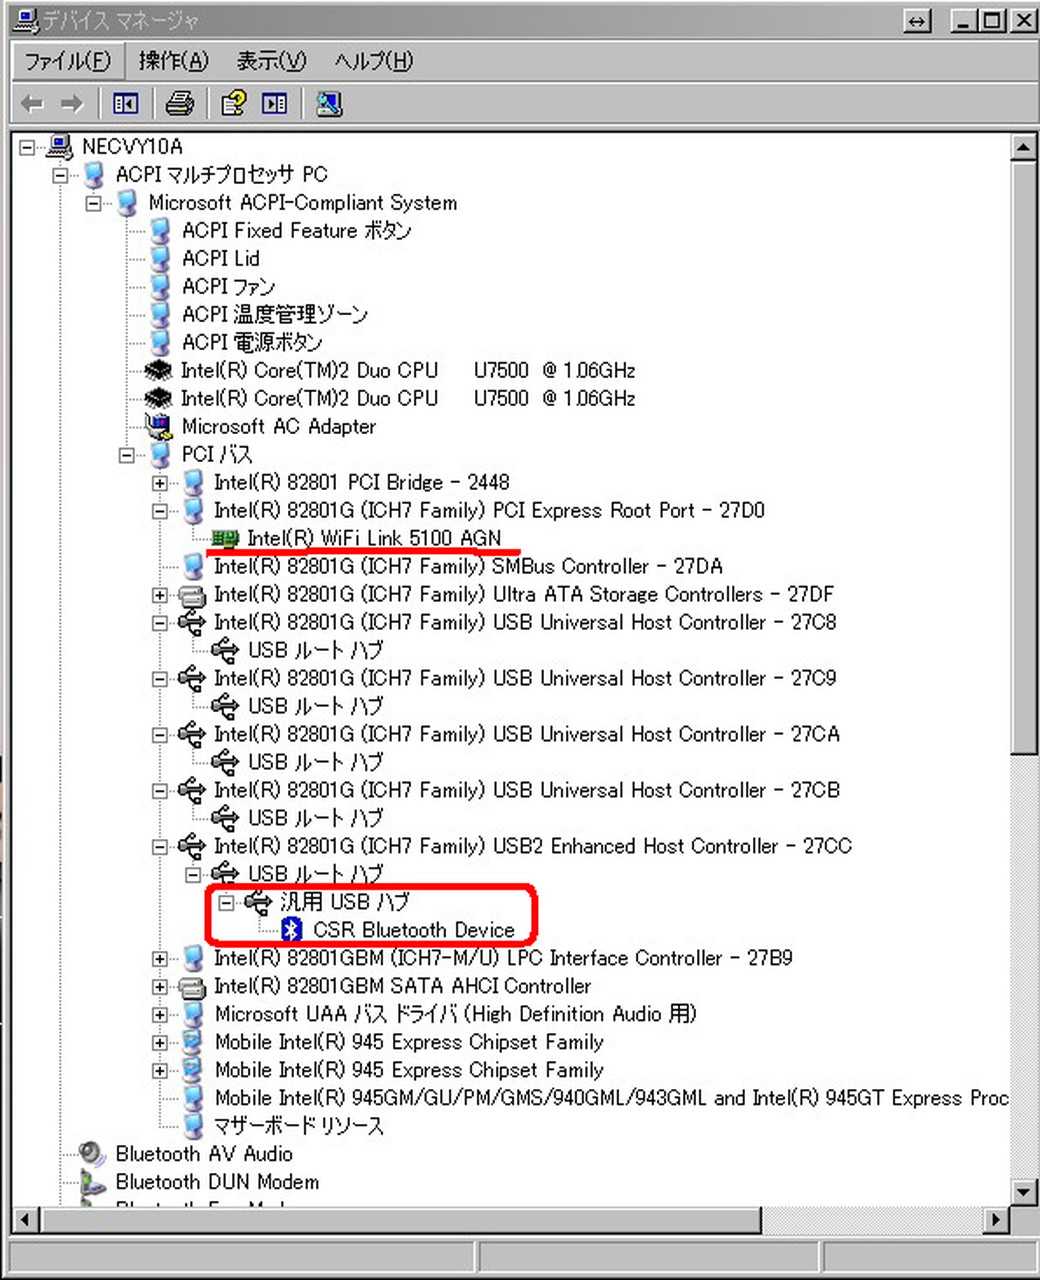Image resolution: width=1040 pixels, height=1280 pixels.
Task: Select the Microsoft AC Adapter entry
Action: pyautogui.click(x=278, y=427)
